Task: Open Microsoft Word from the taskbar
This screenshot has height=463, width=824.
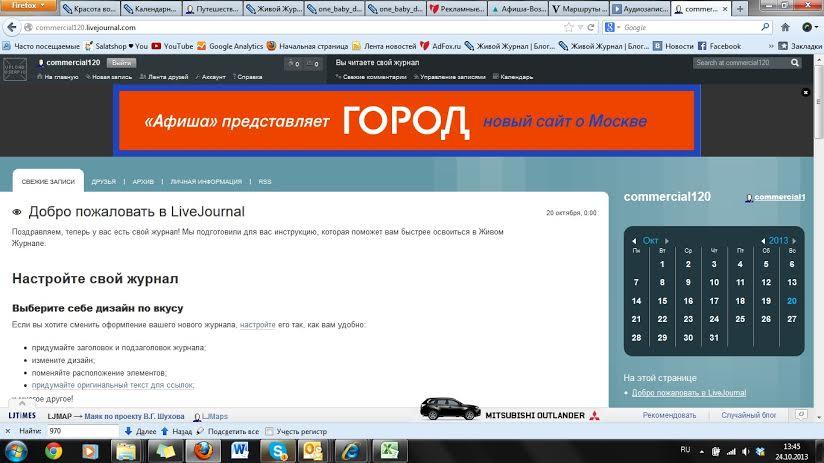Action: [240, 450]
